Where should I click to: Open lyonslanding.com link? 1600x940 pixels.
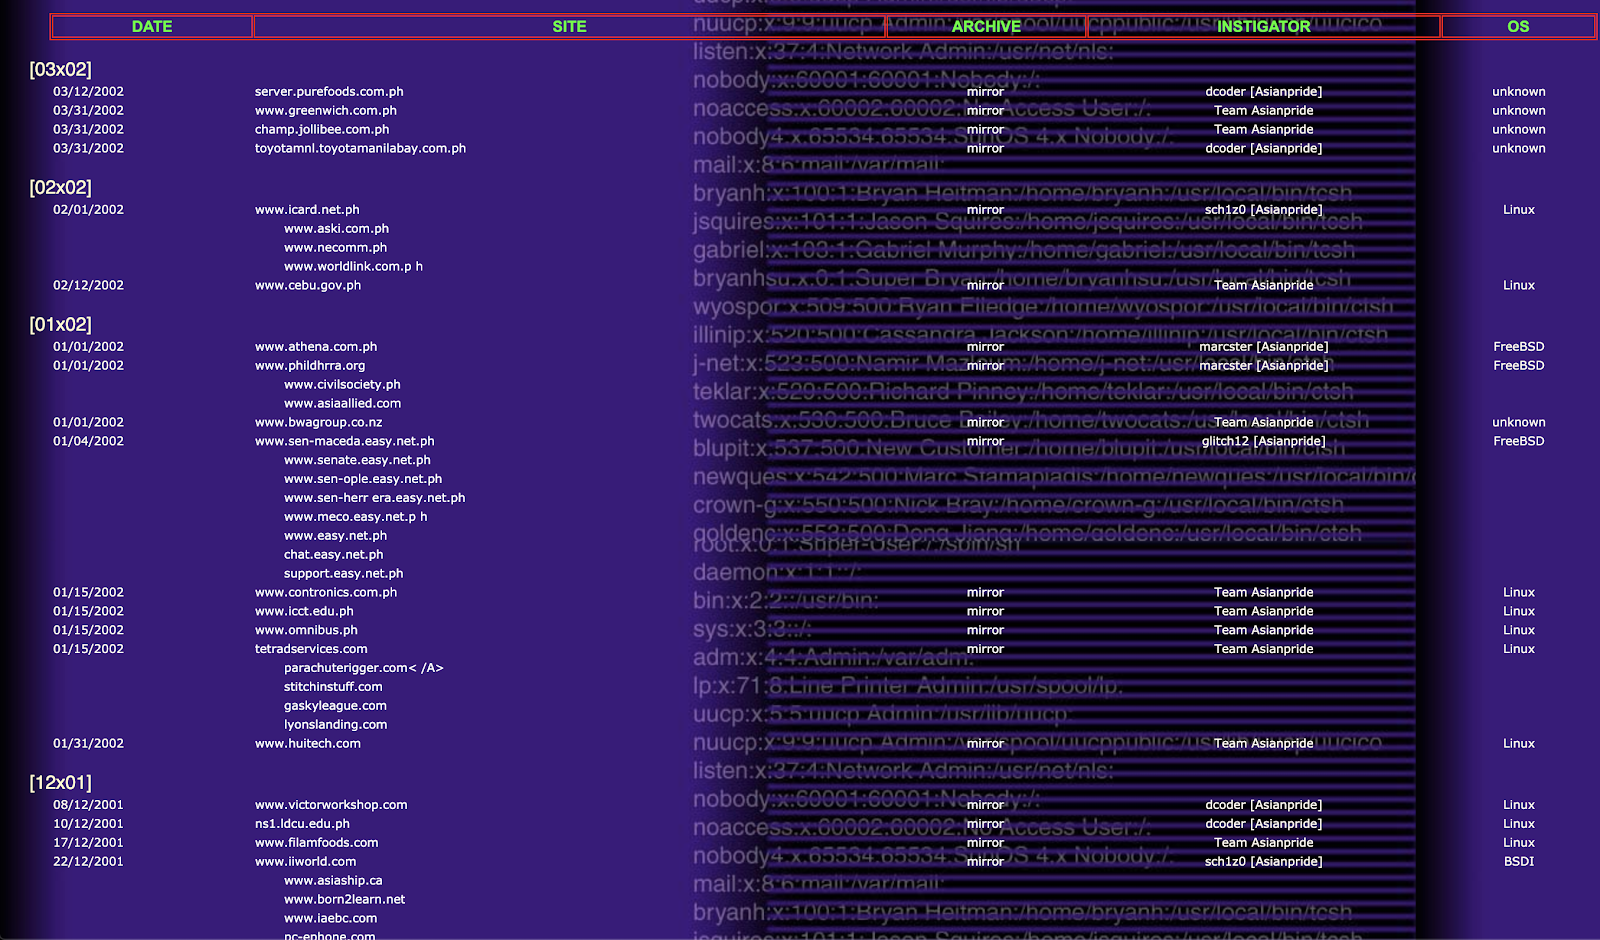pos(335,726)
